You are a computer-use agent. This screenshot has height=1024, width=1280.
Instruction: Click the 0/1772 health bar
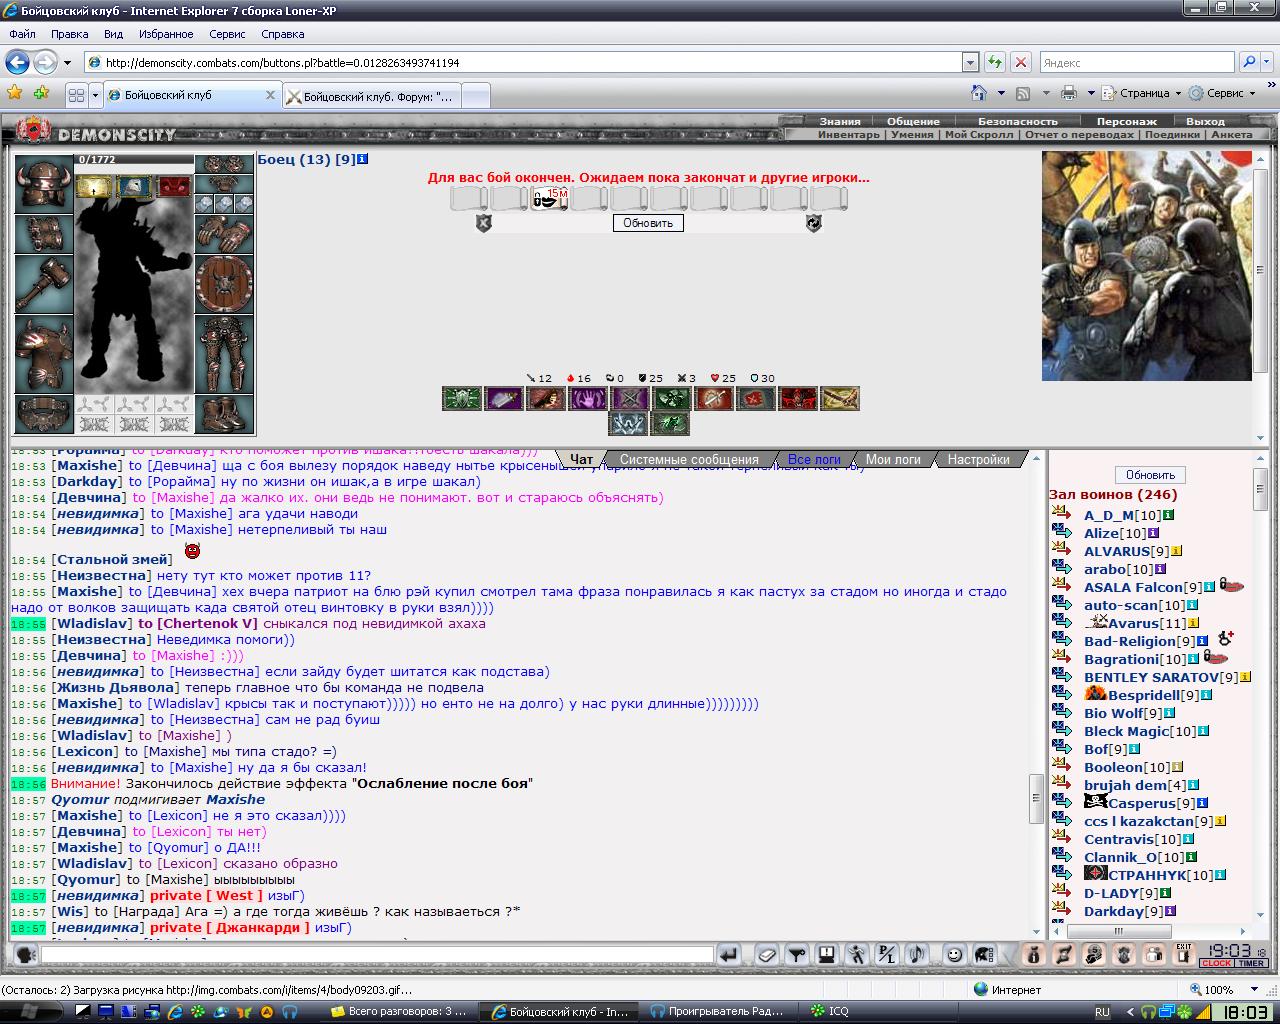pyautogui.click(x=134, y=159)
